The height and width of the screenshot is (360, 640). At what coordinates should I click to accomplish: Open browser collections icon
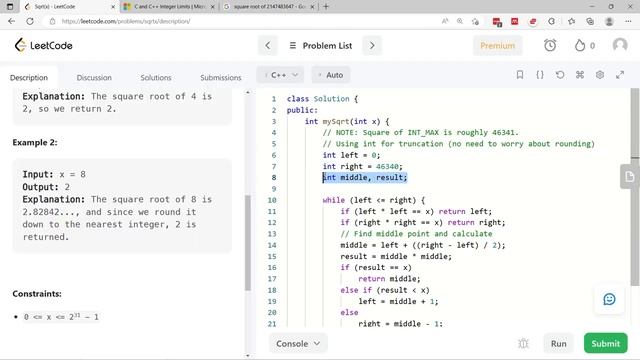click(x=590, y=21)
